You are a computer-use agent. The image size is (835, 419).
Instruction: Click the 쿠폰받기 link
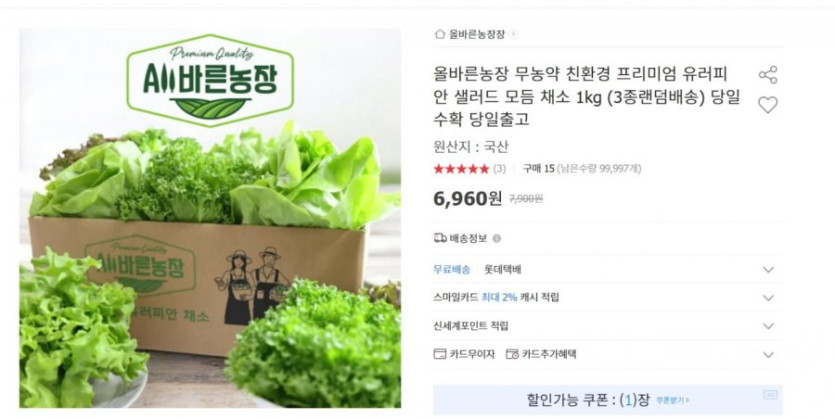point(673,400)
